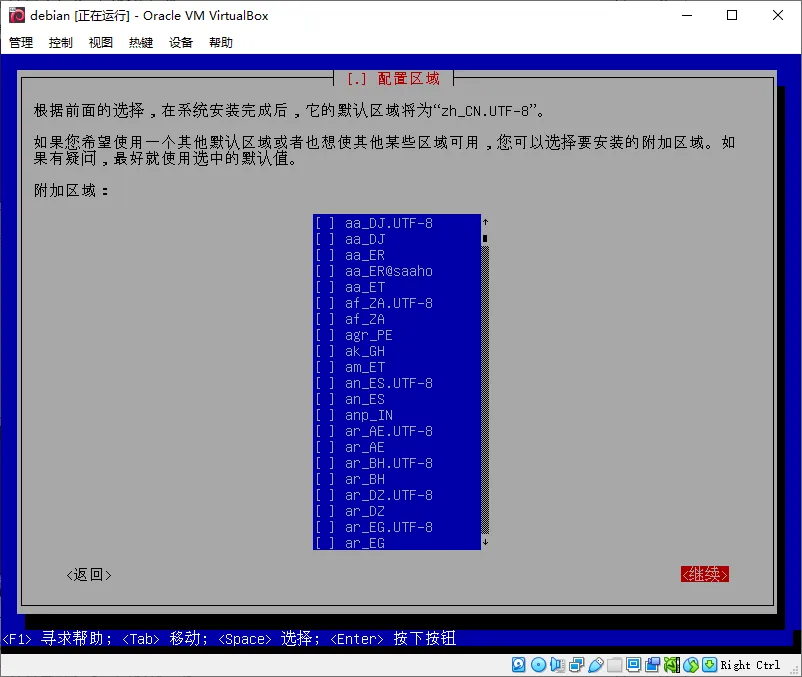Image resolution: width=802 pixels, height=677 pixels.
Task: Select the ak_GH row
Action: (x=396, y=351)
